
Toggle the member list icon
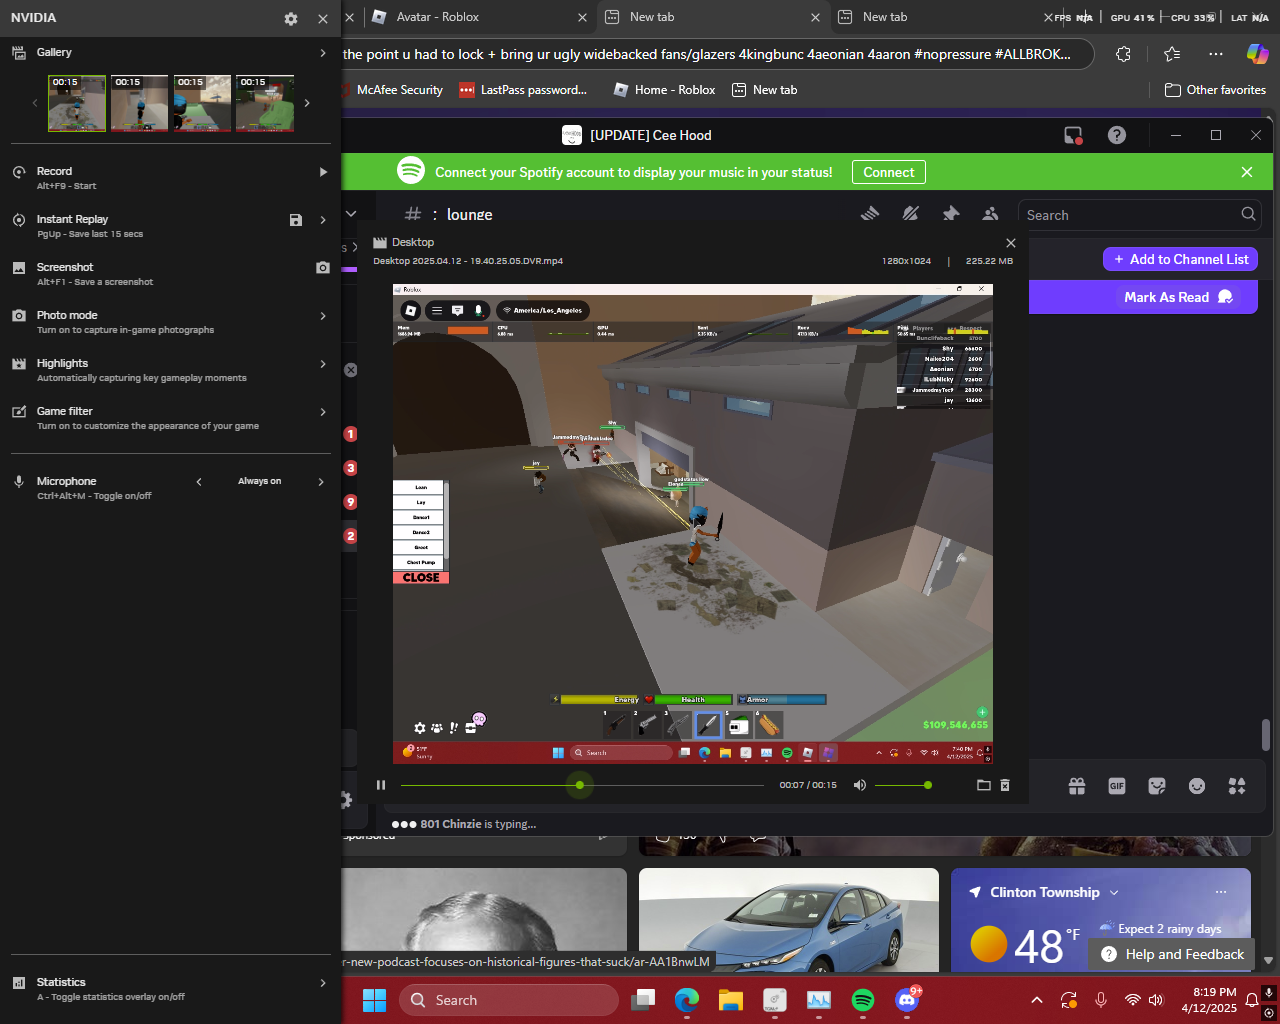[990, 213]
